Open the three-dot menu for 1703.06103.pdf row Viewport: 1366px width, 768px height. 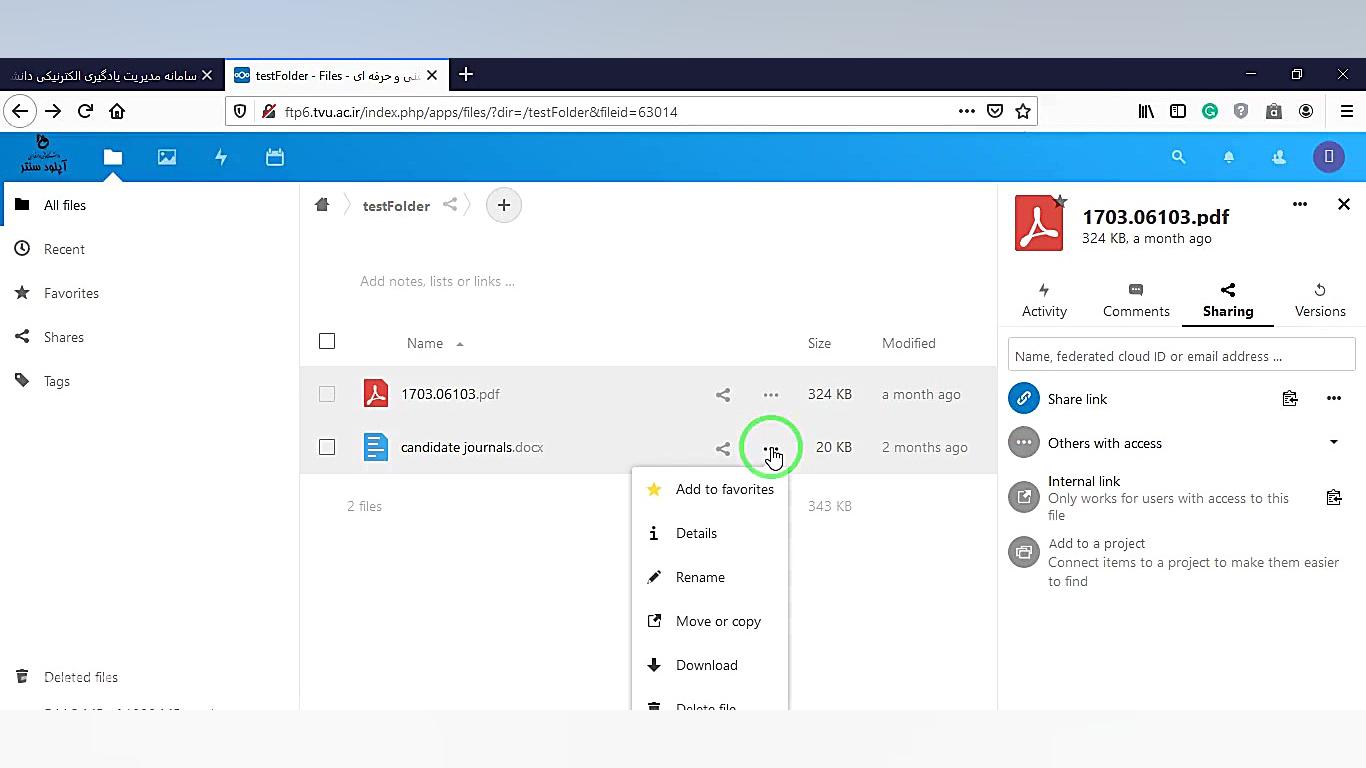click(x=770, y=395)
